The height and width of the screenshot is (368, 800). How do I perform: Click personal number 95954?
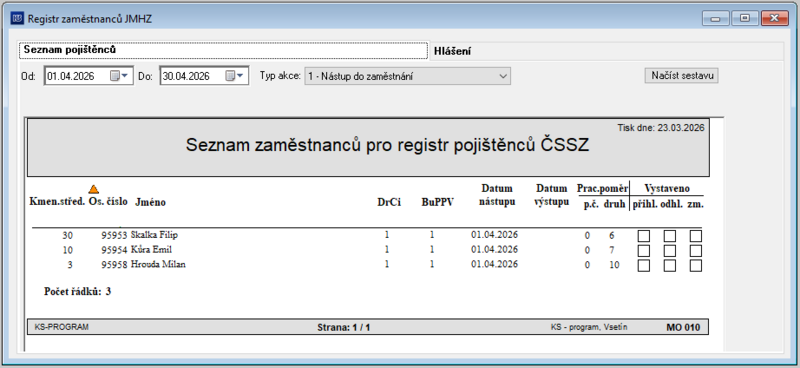(114, 250)
